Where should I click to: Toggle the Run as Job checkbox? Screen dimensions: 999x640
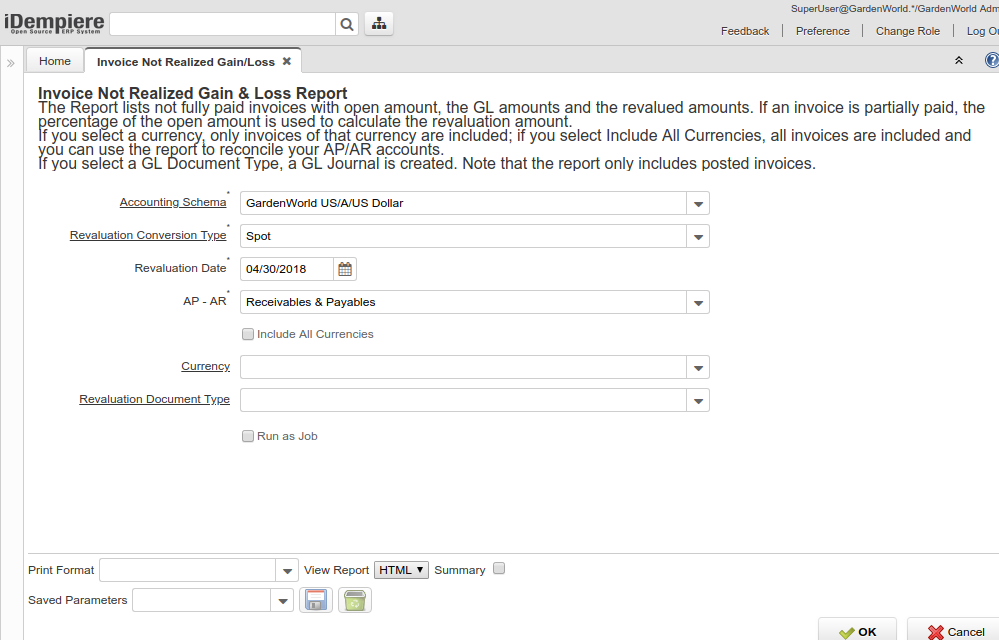click(x=248, y=436)
